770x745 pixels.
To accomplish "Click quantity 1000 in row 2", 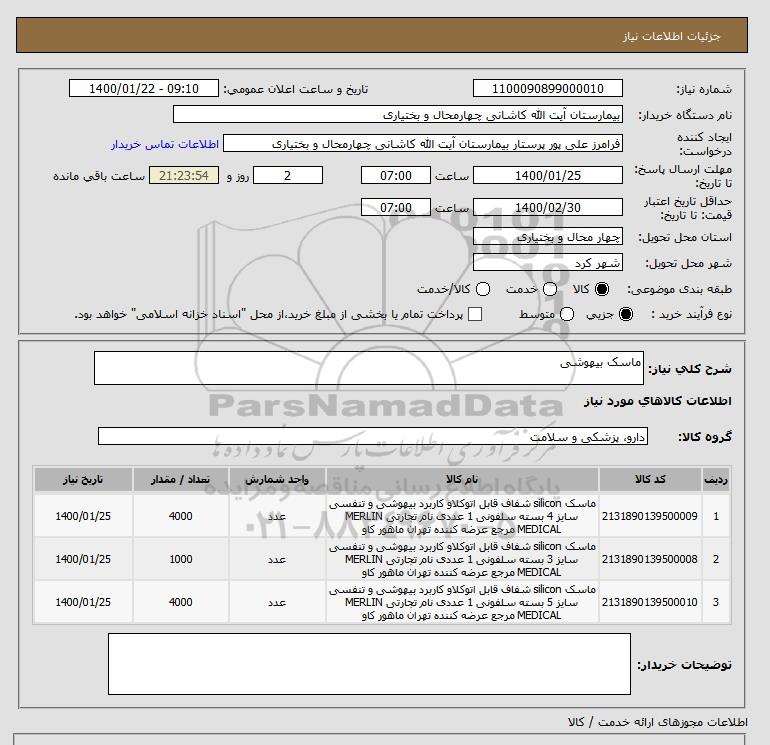I will pyautogui.click(x=181, y=559).
